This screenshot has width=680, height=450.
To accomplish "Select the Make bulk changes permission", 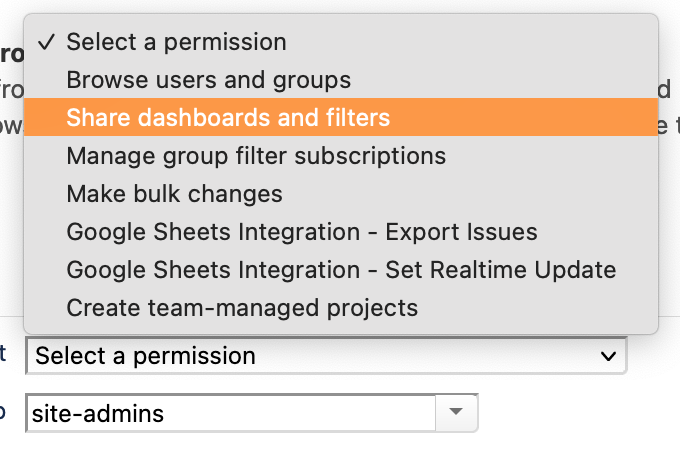I will (175, 194).
